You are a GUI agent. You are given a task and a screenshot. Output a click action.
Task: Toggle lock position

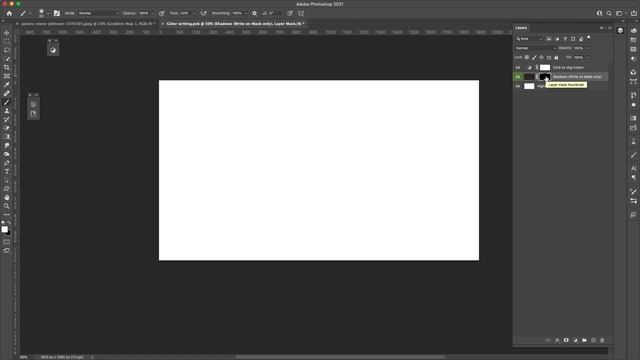542,58
